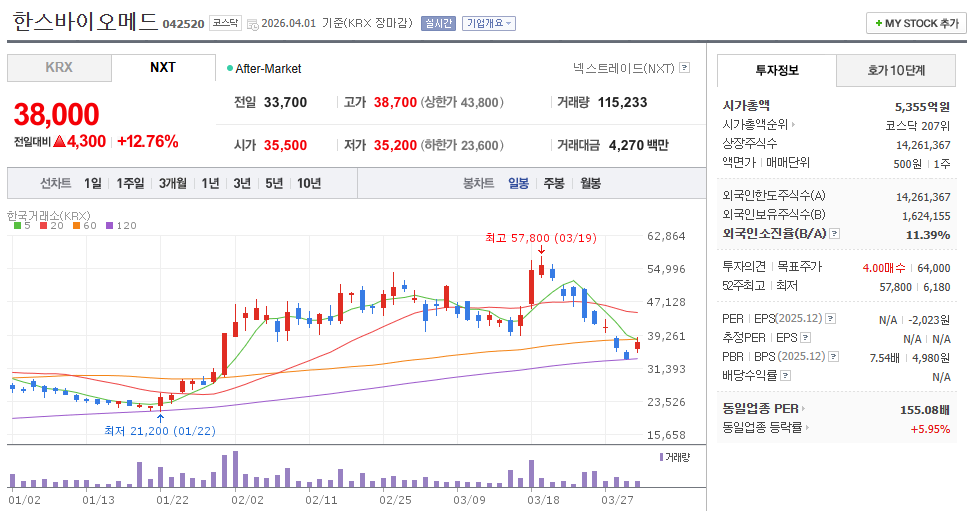Expand the 동일업종 PER arrow link
971x511 pixels.
803,409
